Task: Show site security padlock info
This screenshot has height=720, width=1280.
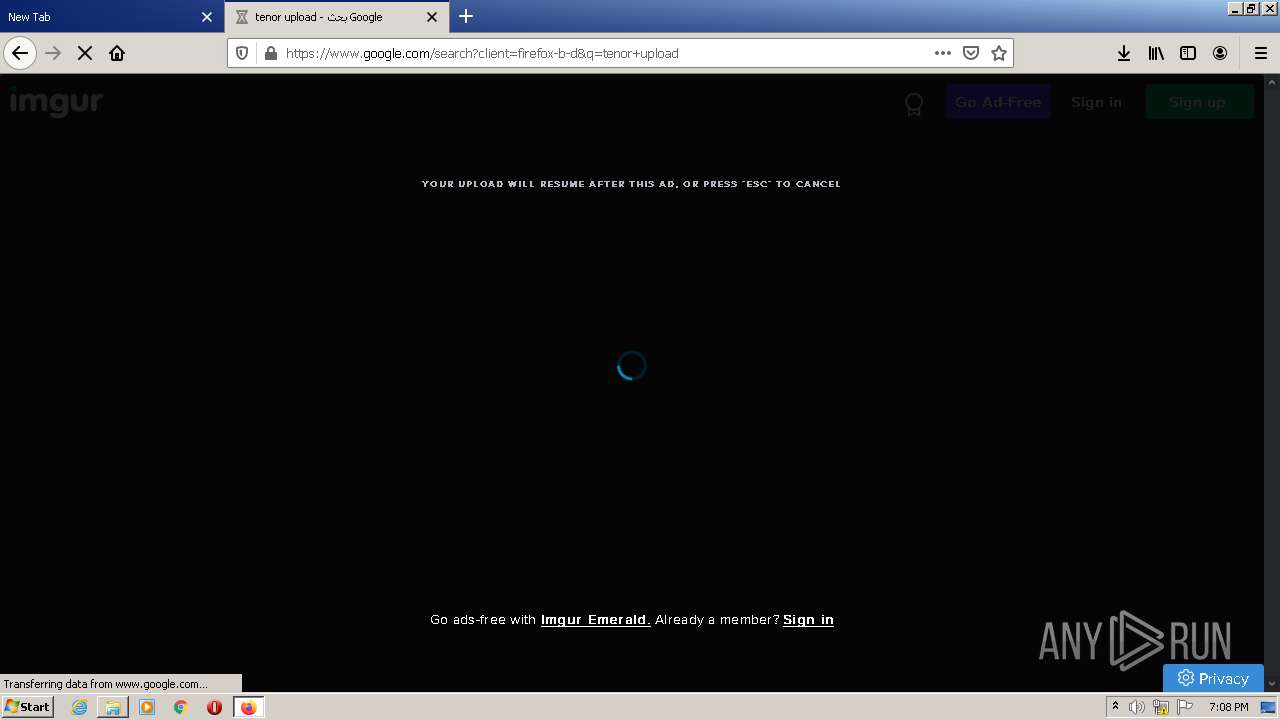Action: (x=270, y=53)
